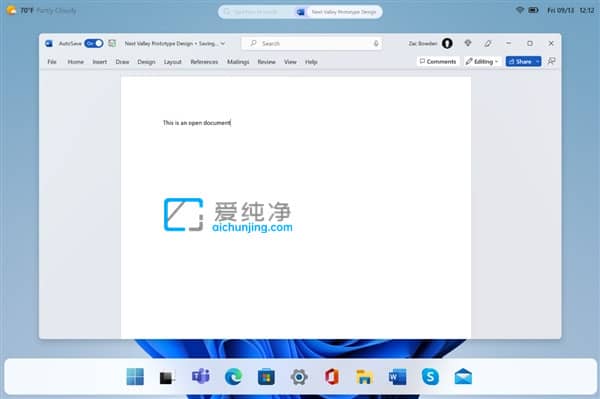Switch to the Mailings tab
600x399 pixels.
click(x=238, y=62)
